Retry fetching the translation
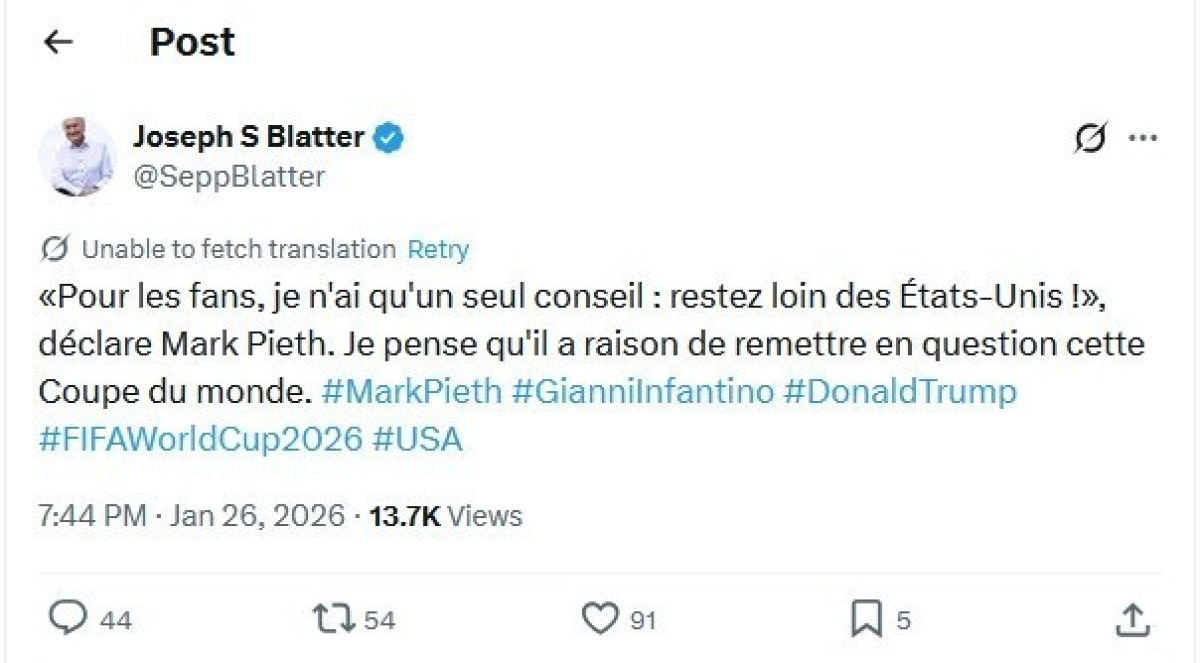Screen dimensions: 1200x663 coord(438,249)
